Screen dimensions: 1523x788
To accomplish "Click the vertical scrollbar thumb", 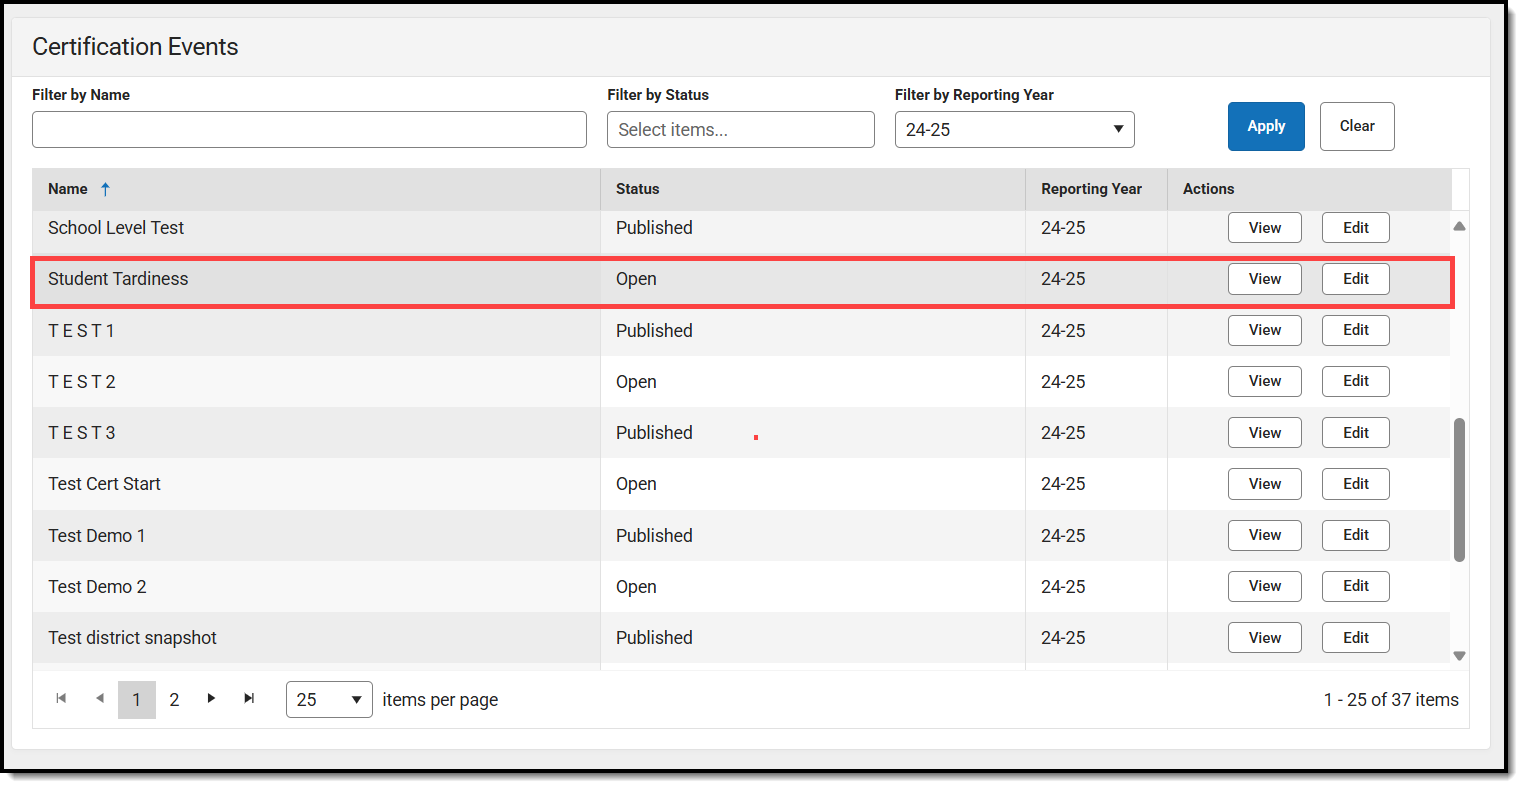I will tap(1459, 490).
